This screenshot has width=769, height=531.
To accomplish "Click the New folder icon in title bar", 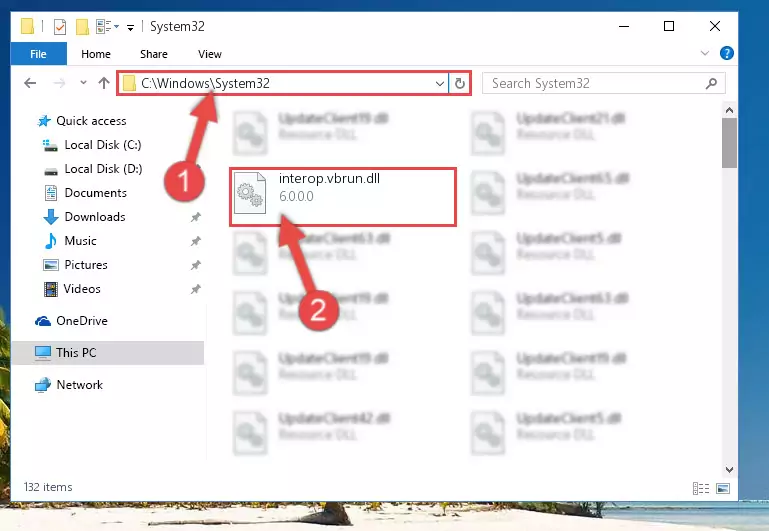I will [x=82, y=26].
